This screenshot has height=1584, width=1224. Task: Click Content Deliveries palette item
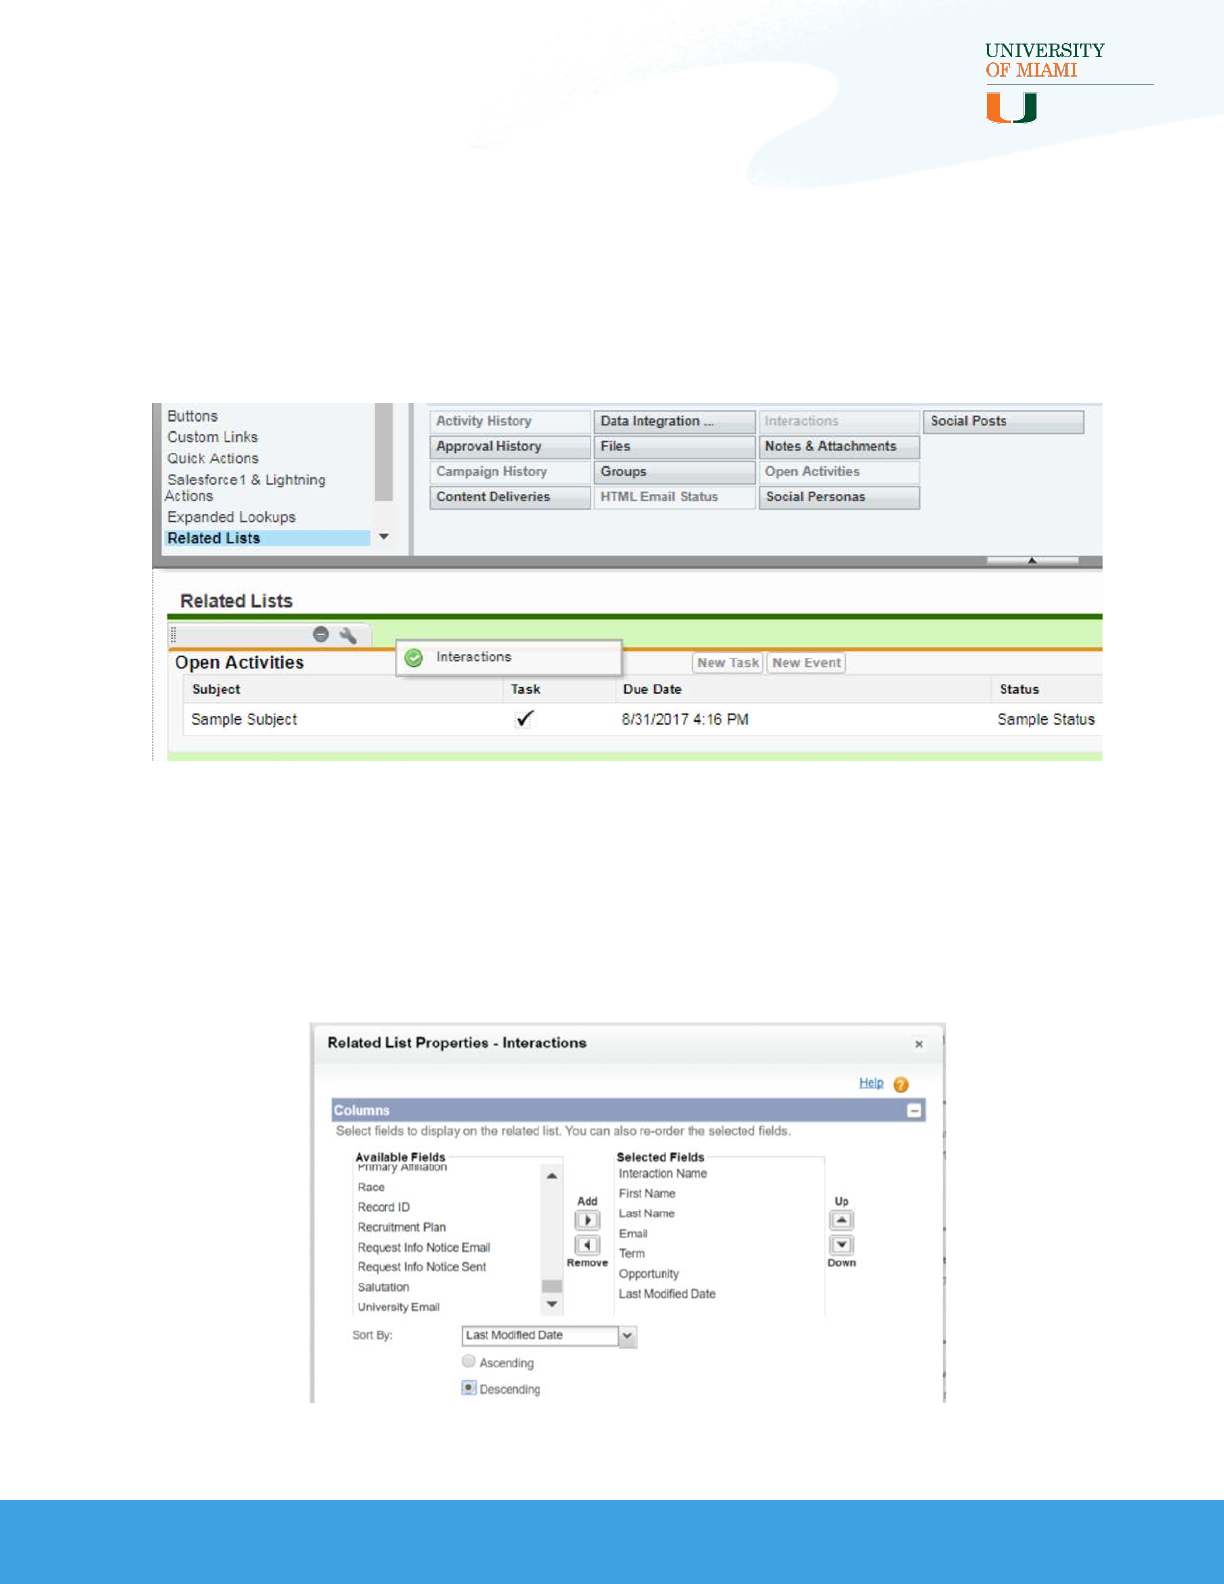pyautogui.click(x=510, y=497)
